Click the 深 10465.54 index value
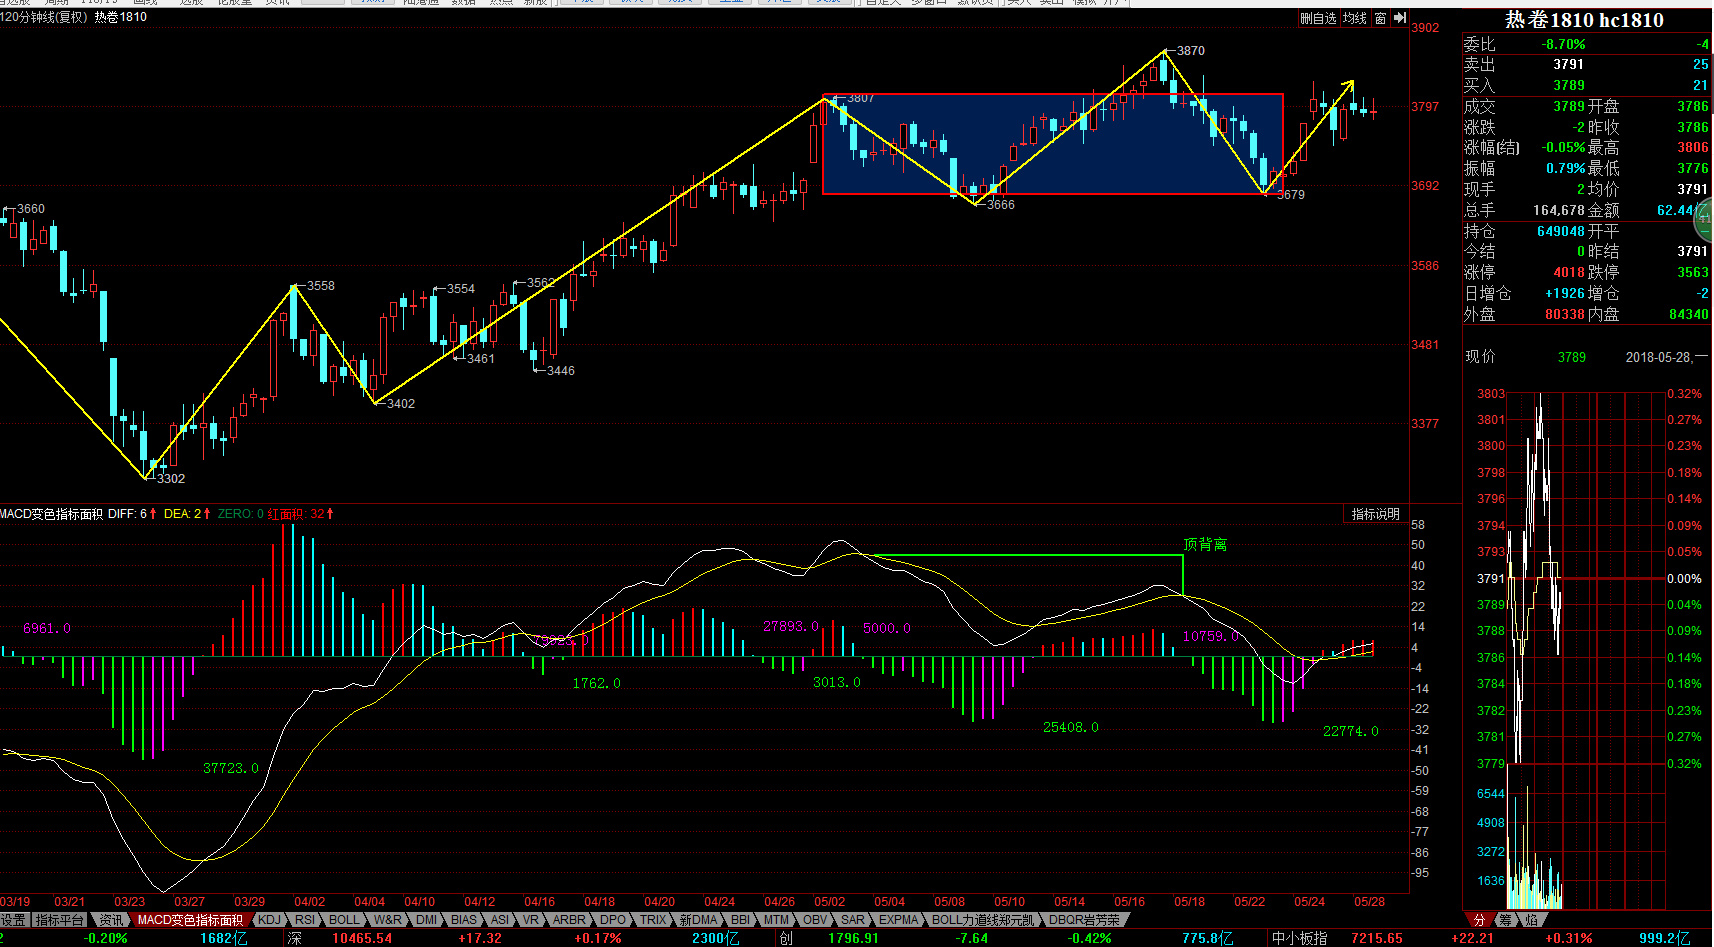 [362, 938]
